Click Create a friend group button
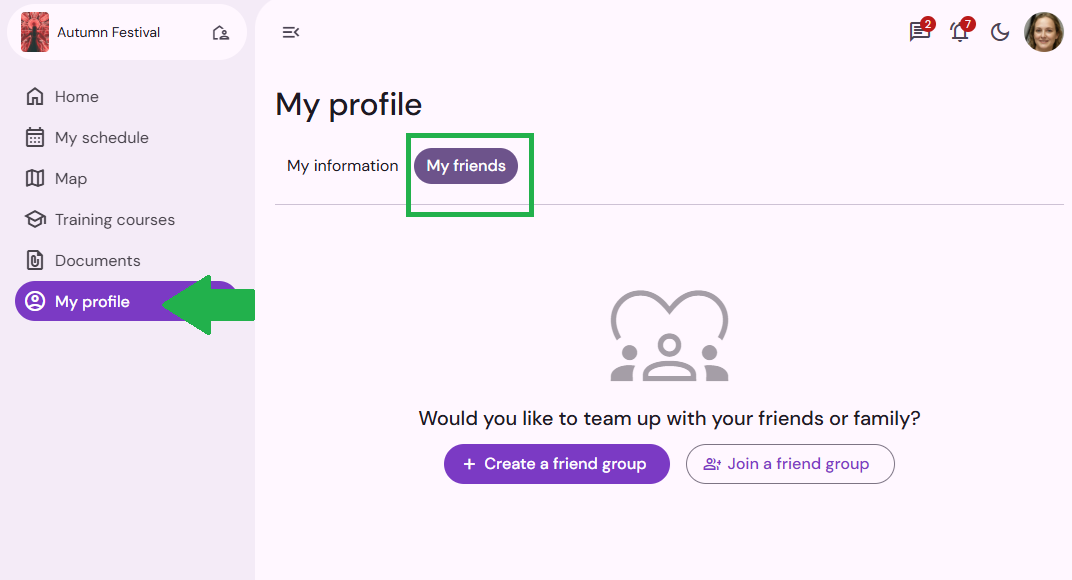 (557, 464)
